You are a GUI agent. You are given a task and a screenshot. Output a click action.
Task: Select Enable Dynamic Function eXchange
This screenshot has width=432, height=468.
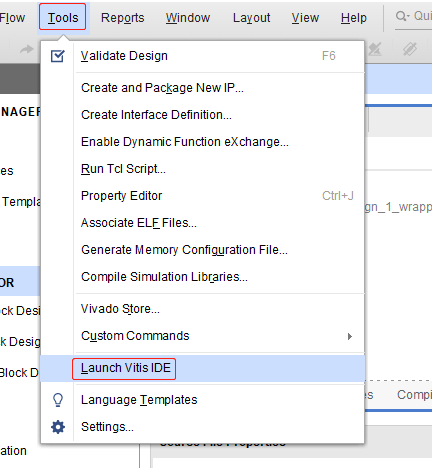(x=202, y=142)
